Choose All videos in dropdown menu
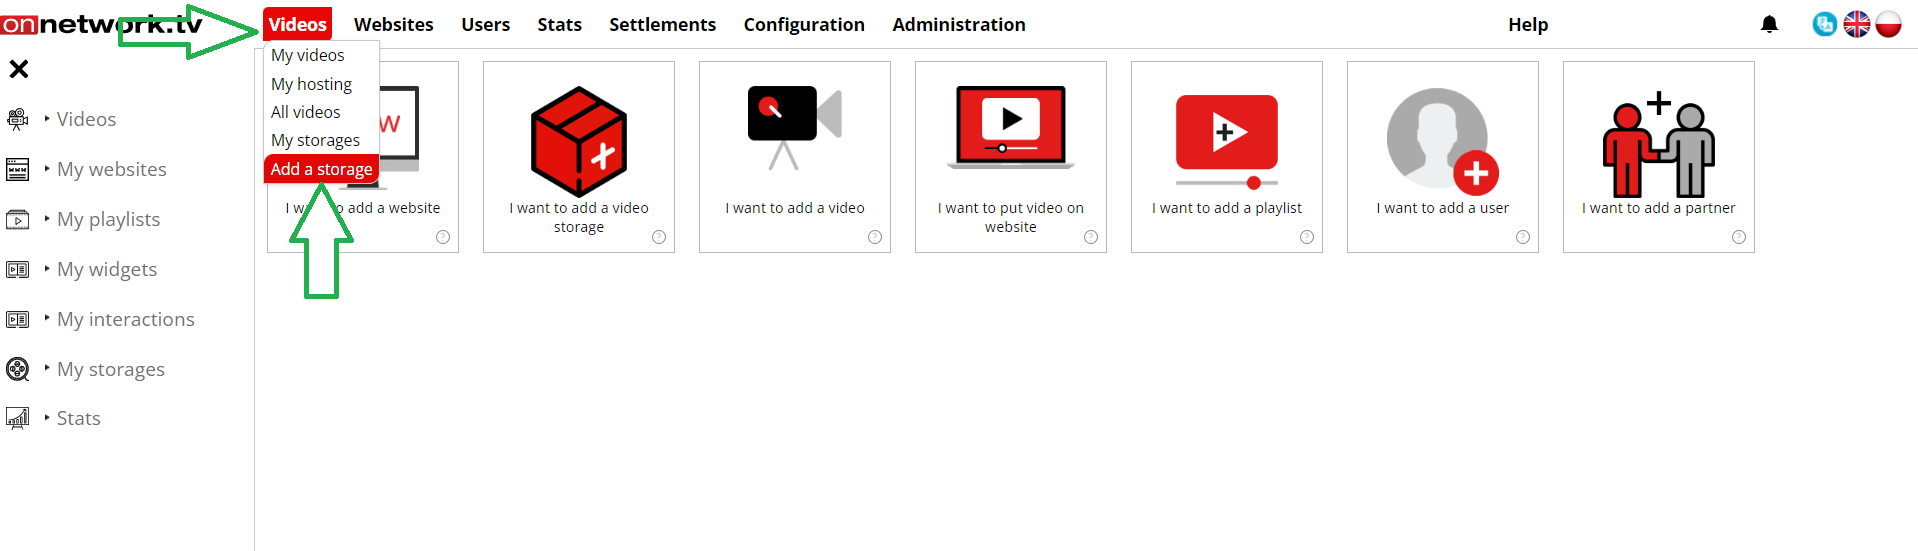The height and width of the screenshot is (551, 1918). (x=305, y=112)
